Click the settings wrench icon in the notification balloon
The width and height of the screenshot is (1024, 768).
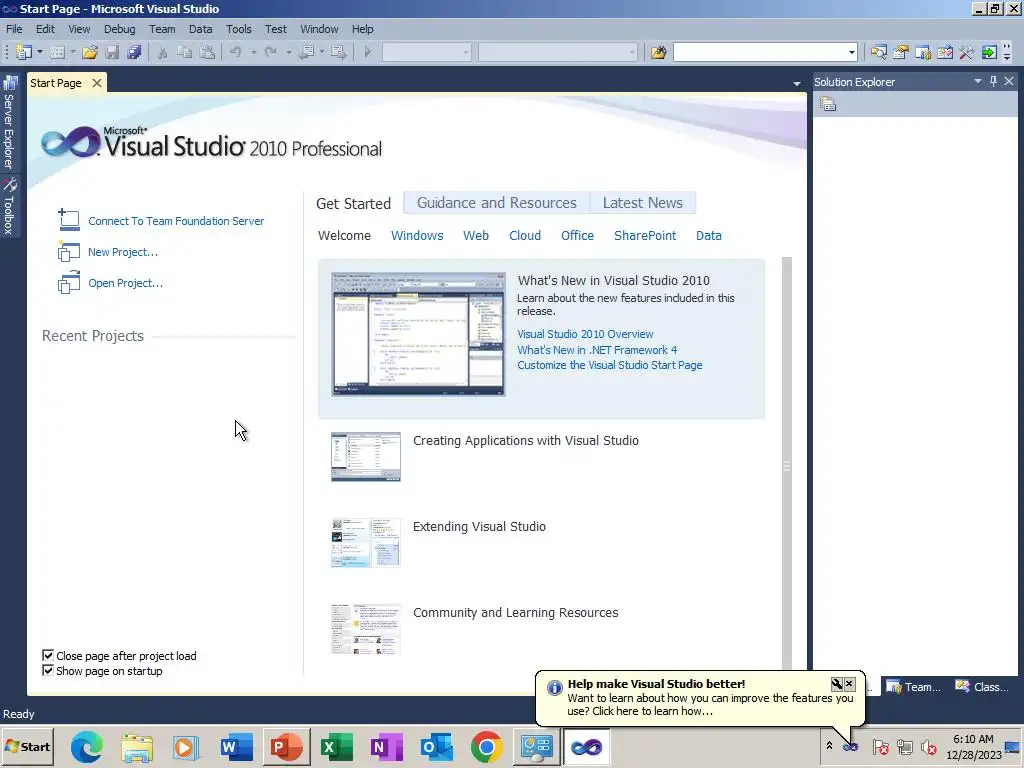(x=837, y=684)
